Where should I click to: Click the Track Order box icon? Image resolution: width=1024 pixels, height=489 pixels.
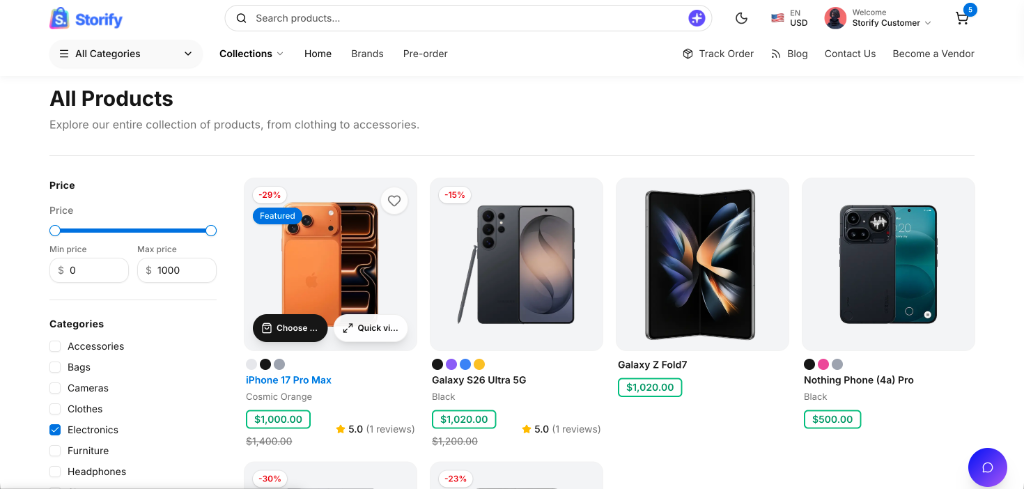tap(688, 54)
